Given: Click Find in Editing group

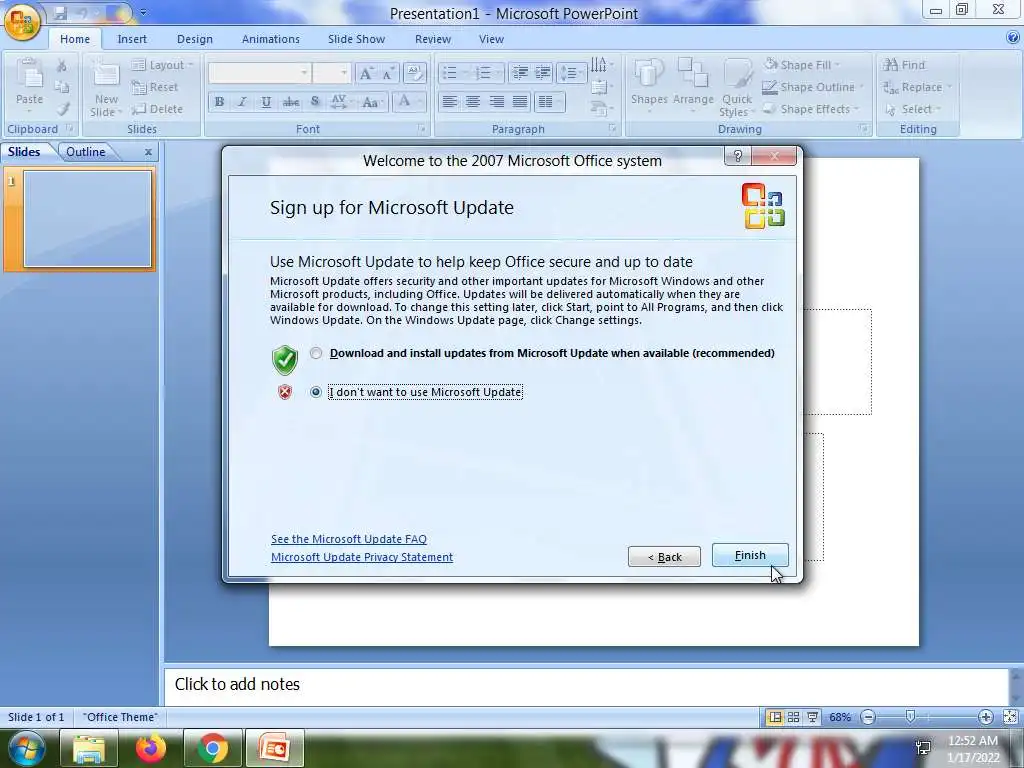Looking at the screenshot, I should coord(904,65).
